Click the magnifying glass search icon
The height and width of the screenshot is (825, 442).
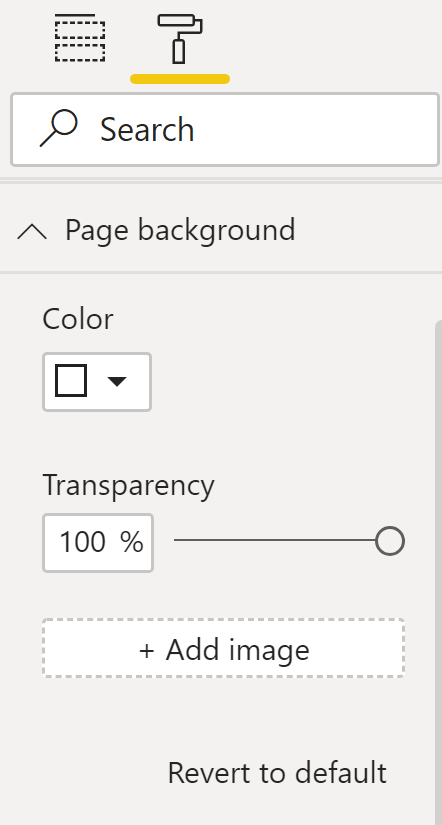58,128
